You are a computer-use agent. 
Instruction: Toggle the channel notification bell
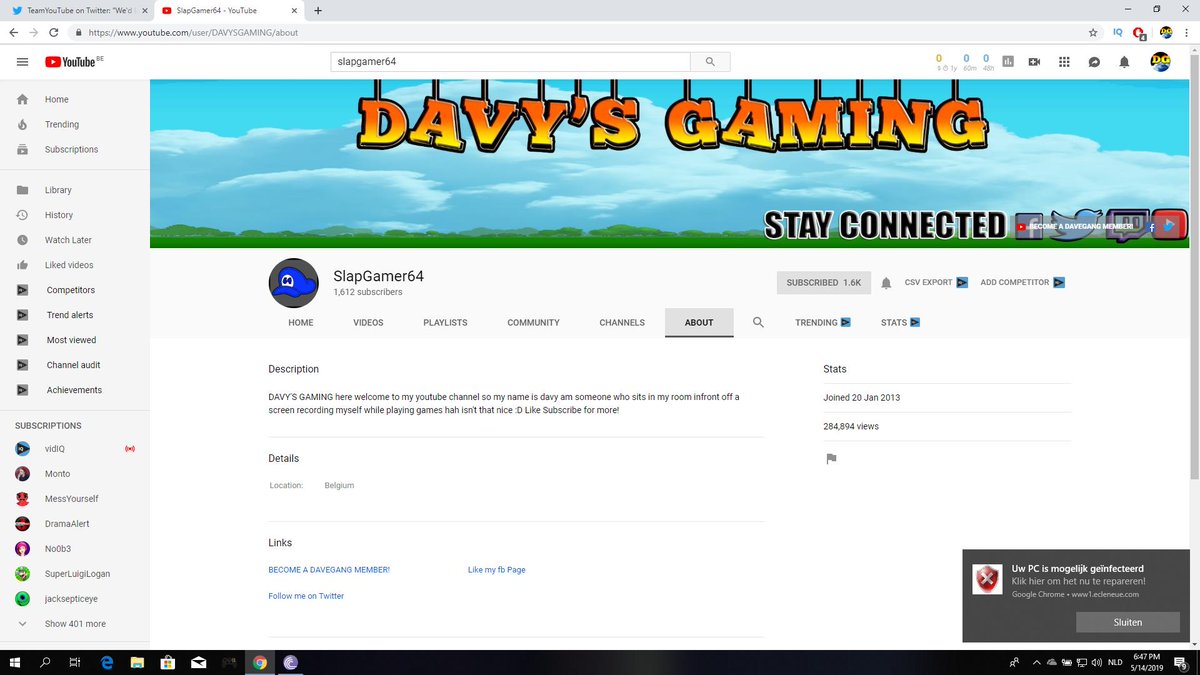point(886,283)
